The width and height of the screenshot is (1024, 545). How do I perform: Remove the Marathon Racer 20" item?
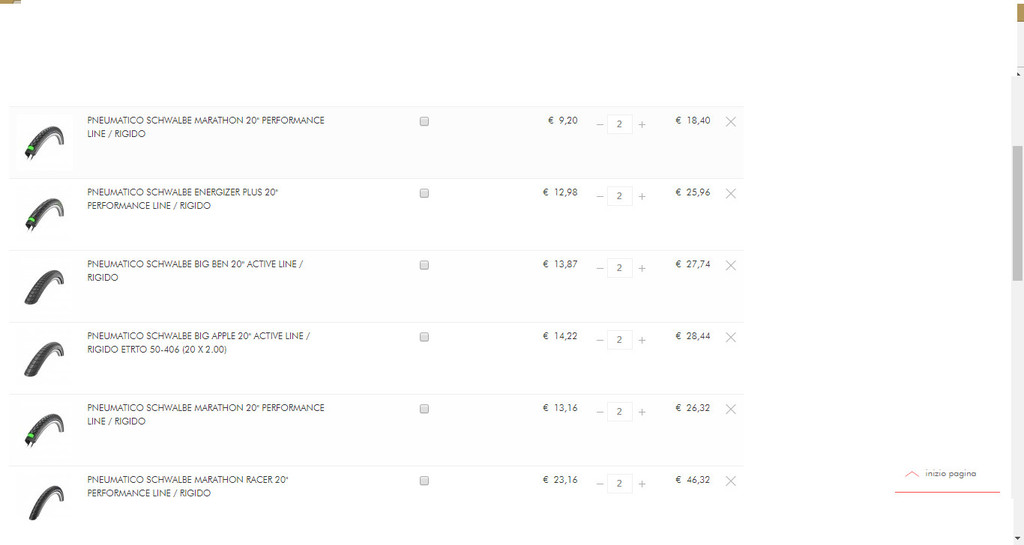click(x=731, y=480)
